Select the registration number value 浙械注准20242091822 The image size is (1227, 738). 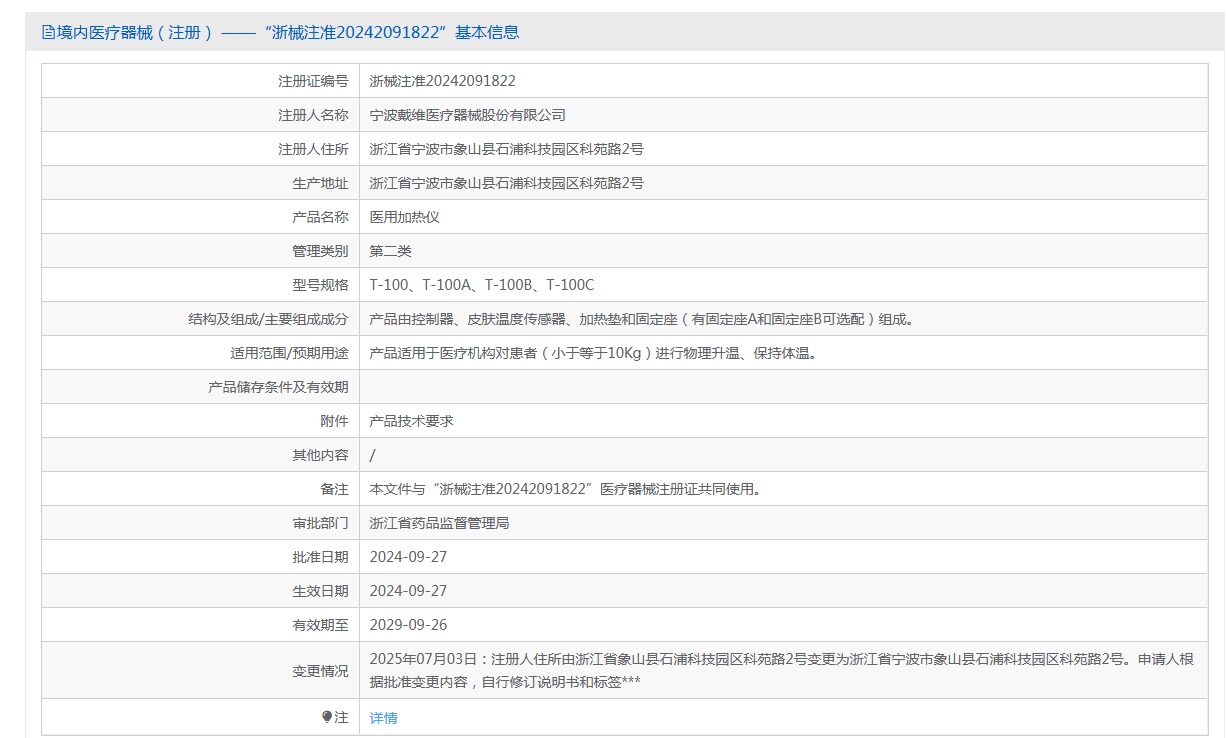442,81
